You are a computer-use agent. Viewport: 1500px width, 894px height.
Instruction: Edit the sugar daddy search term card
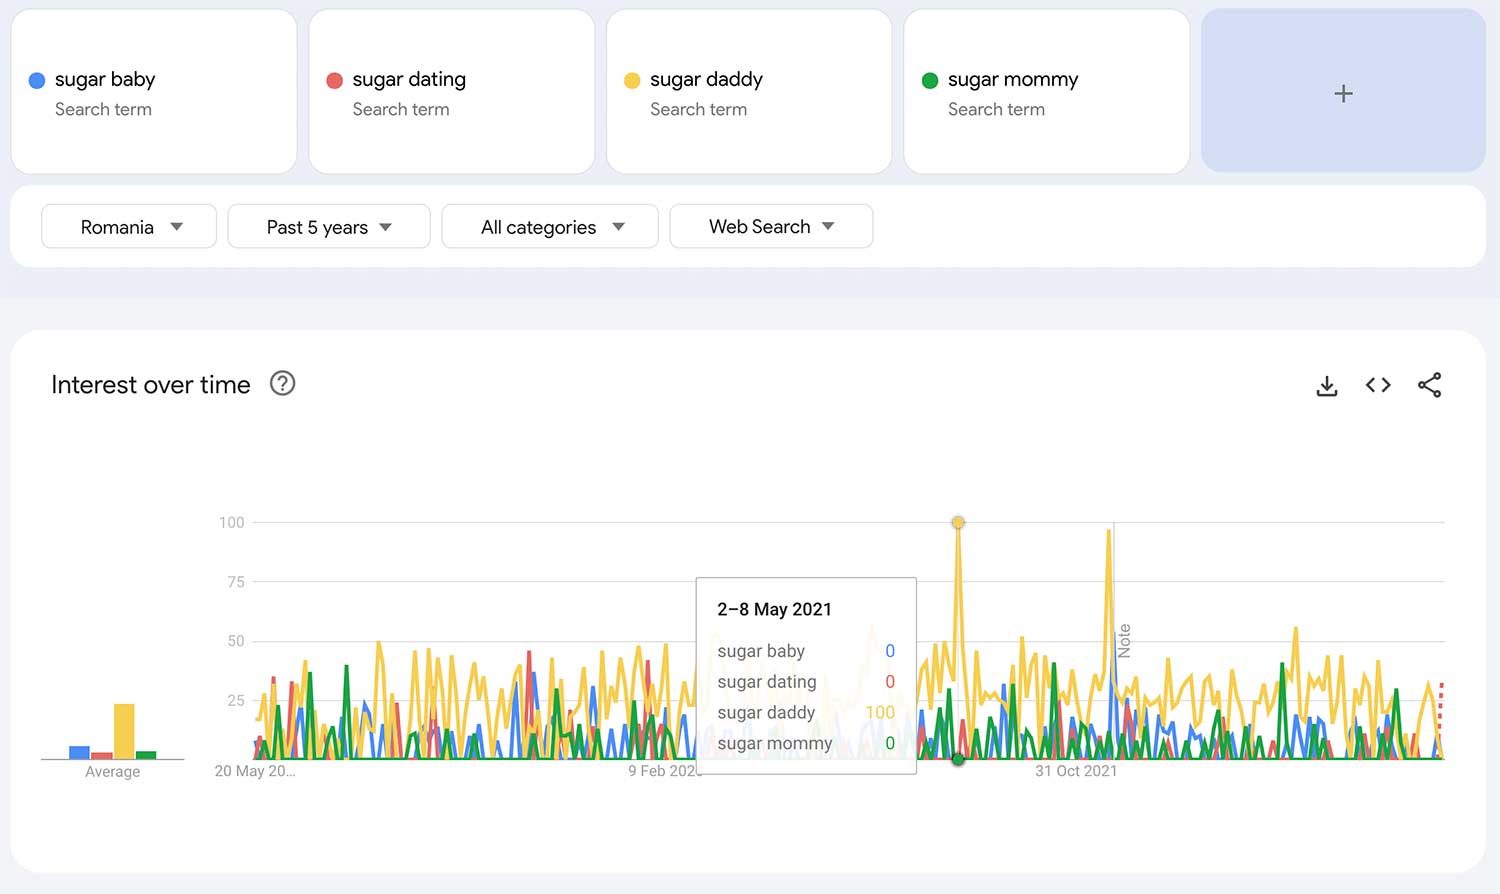pyautogui.click(x=749, y=92)
